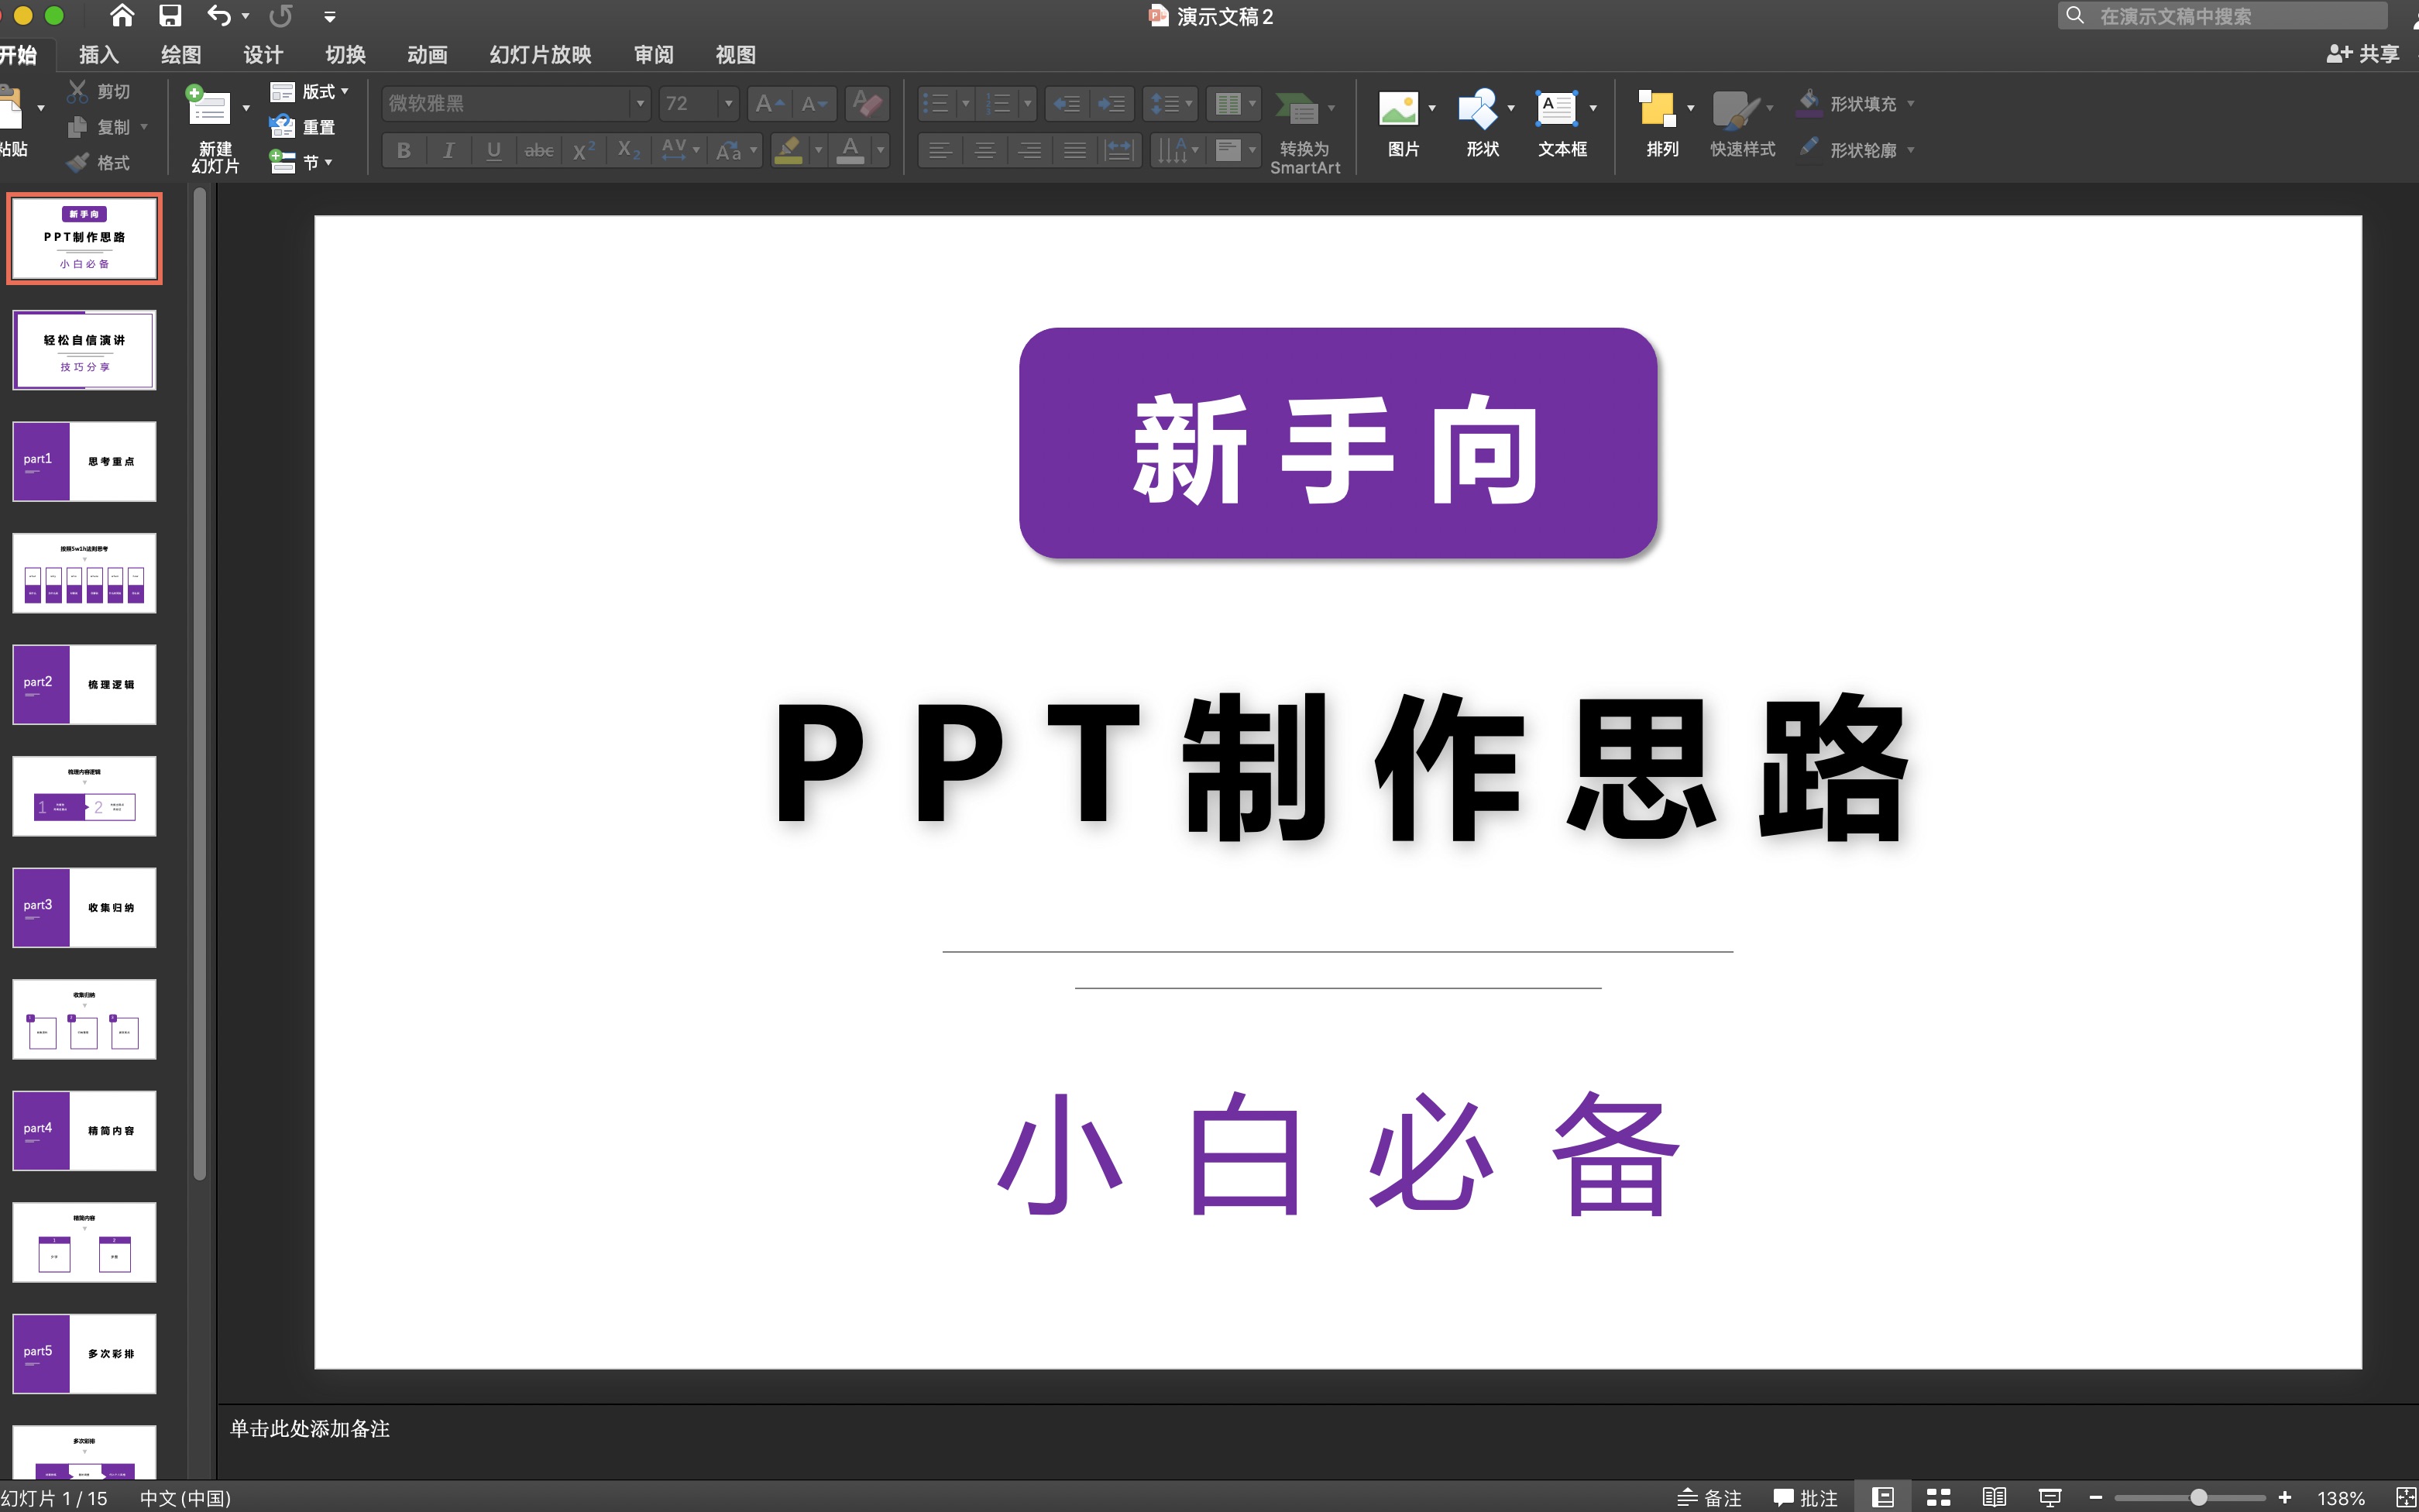Undo the last action

(x=219, y=16)
